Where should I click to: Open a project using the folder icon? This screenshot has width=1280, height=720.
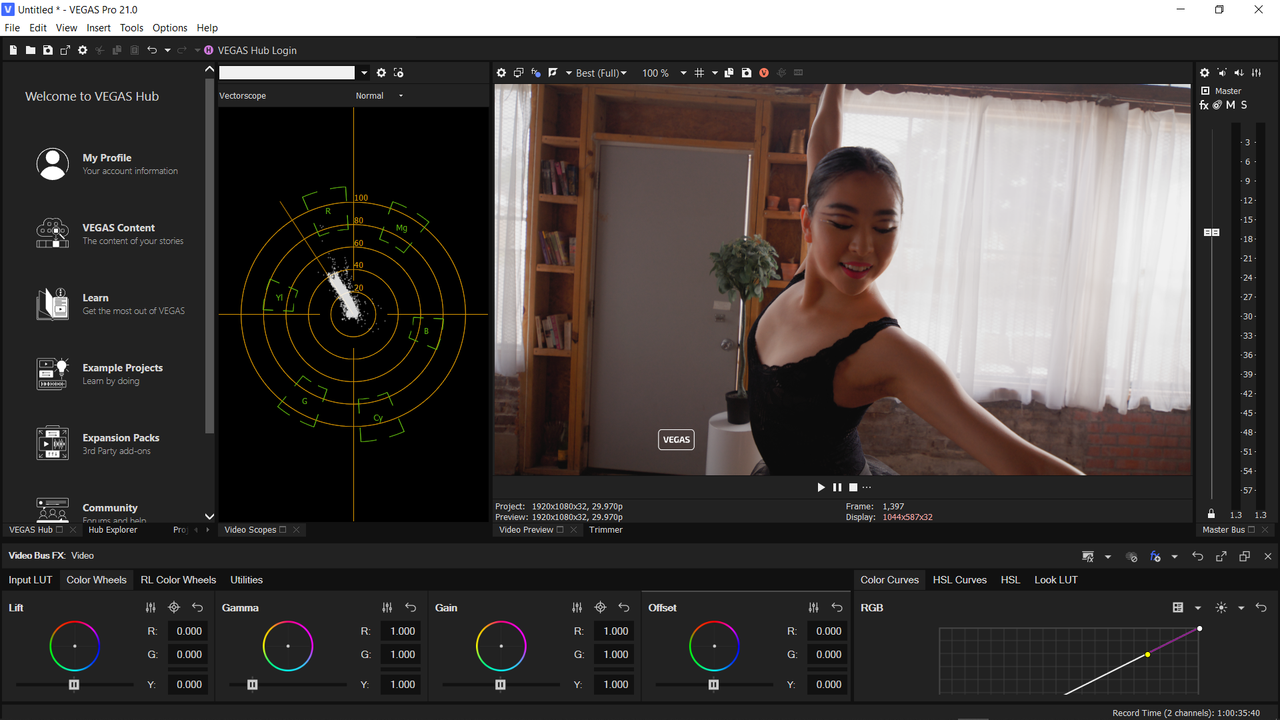[x=30, y=50]
